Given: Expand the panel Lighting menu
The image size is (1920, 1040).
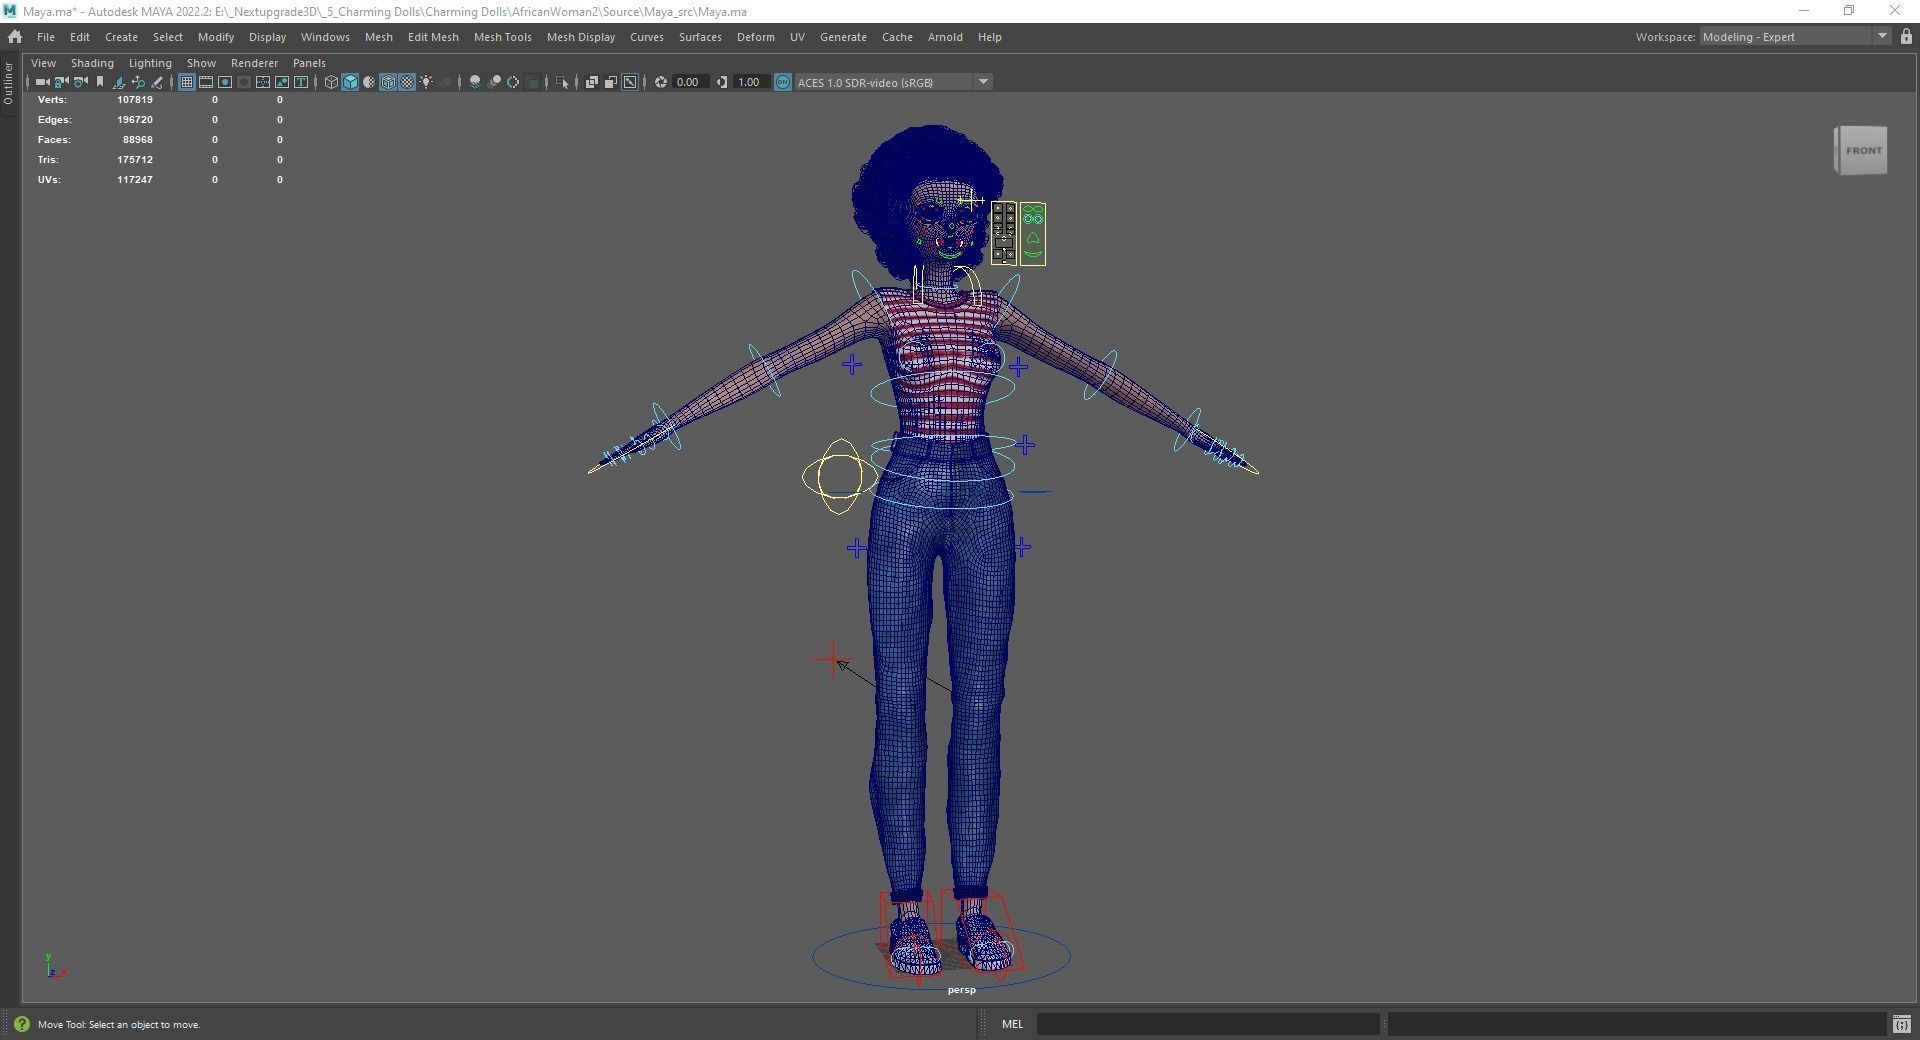Looking at the screenshot, I should [x=150, y=63].
